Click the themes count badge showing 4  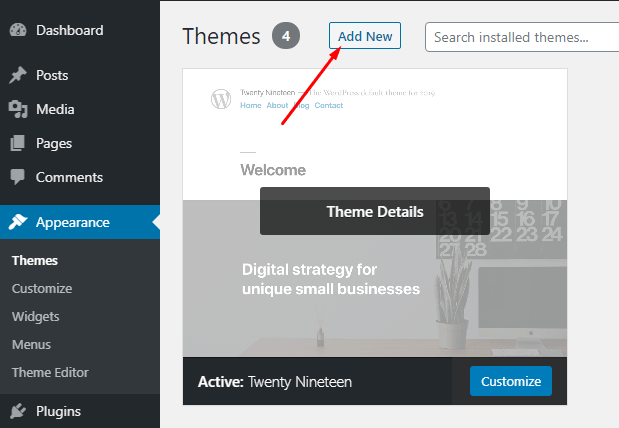click(286, 36)
